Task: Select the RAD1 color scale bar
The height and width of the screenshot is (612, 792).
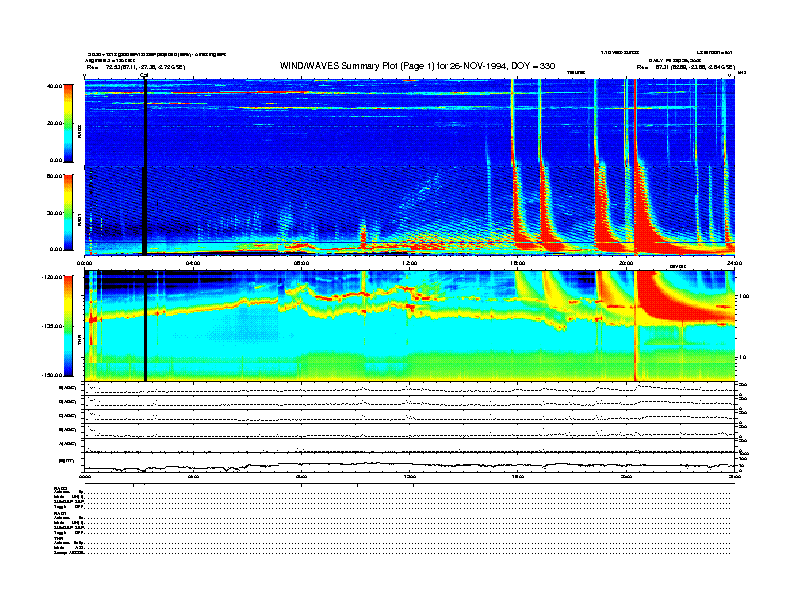Action: pyautogui.click(x=68, y=212)
